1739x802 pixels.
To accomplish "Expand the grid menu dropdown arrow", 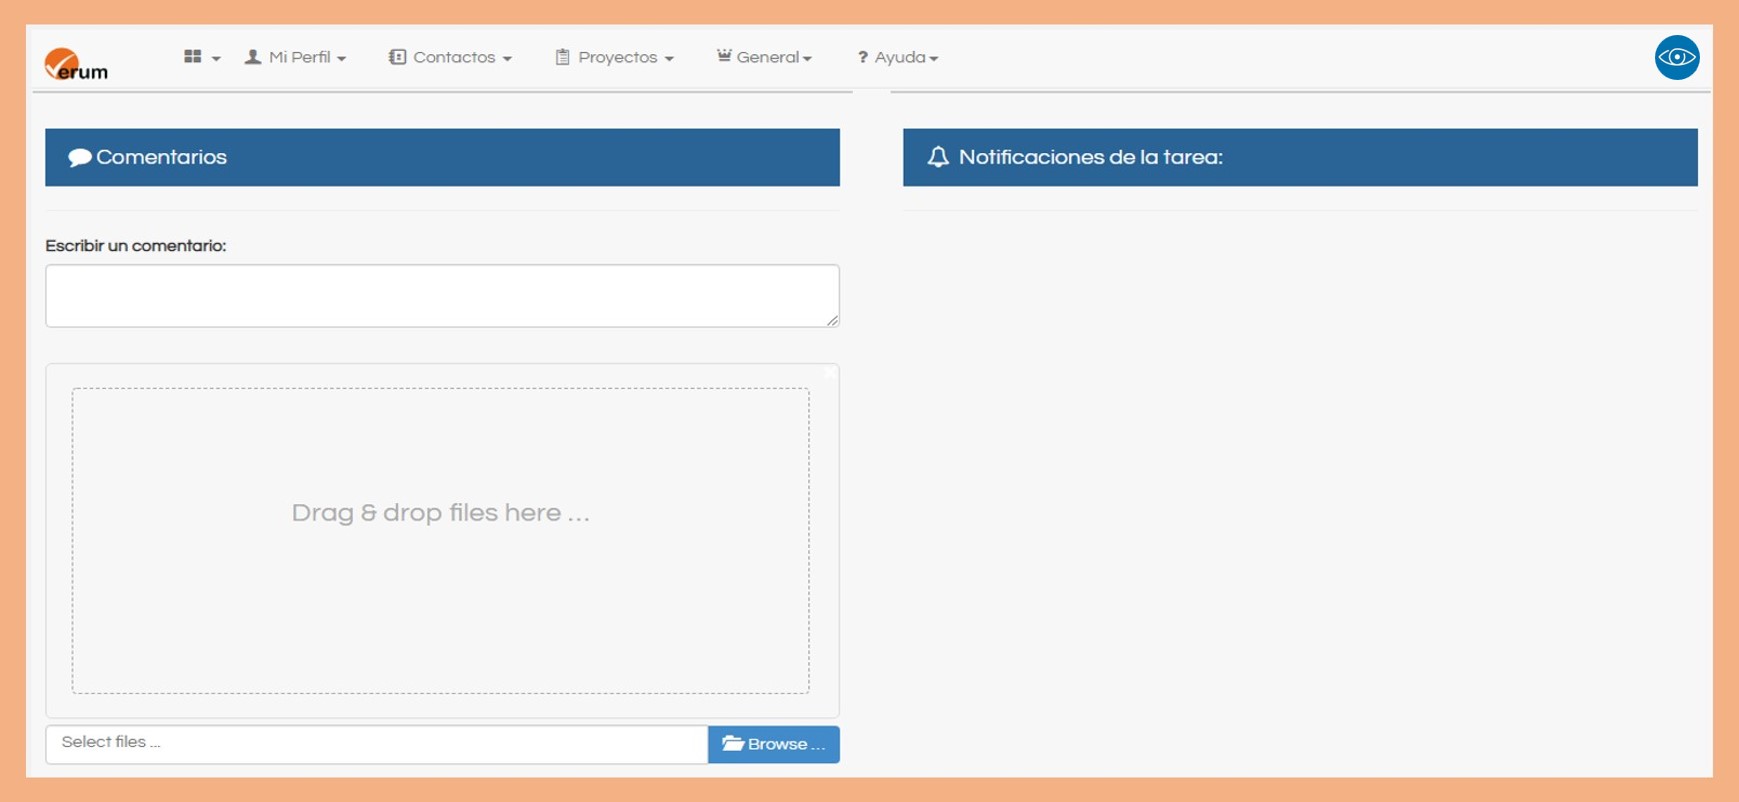I will [x=216, y=59].
